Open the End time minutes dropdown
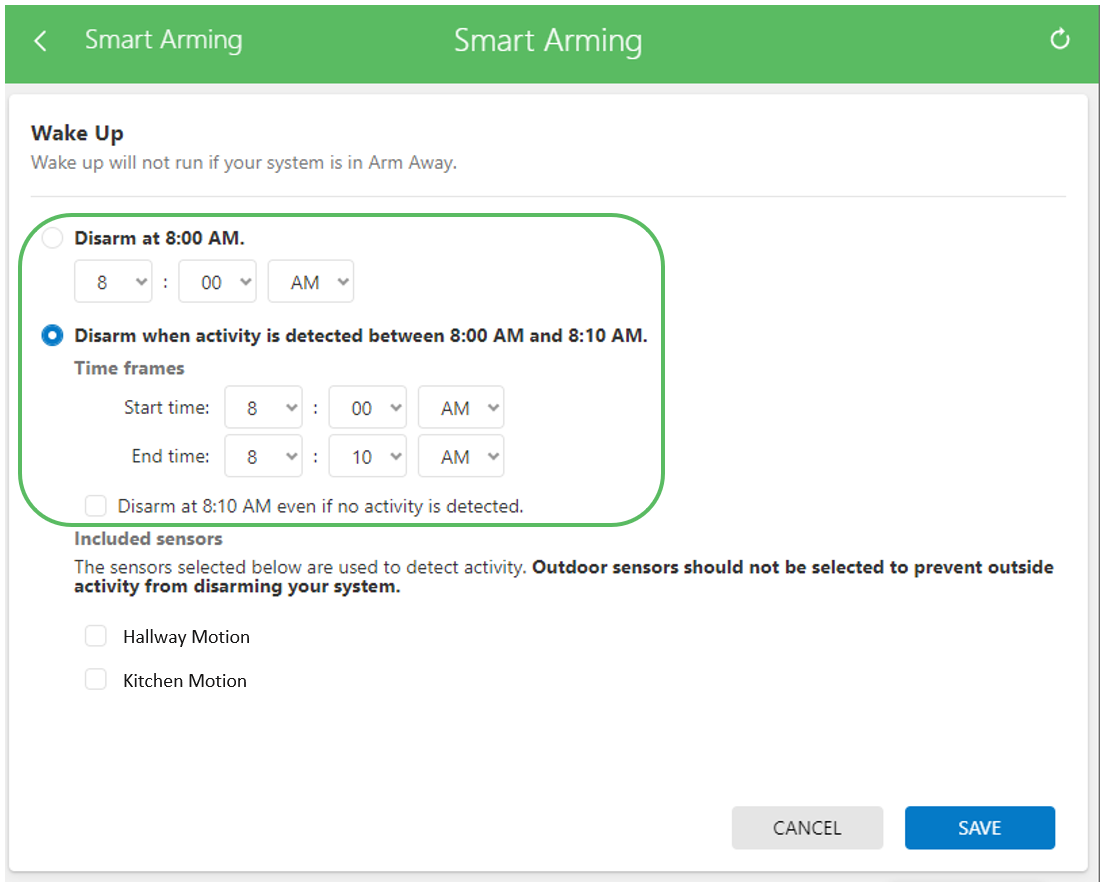 pyautogui.click(x=368, y=456)
